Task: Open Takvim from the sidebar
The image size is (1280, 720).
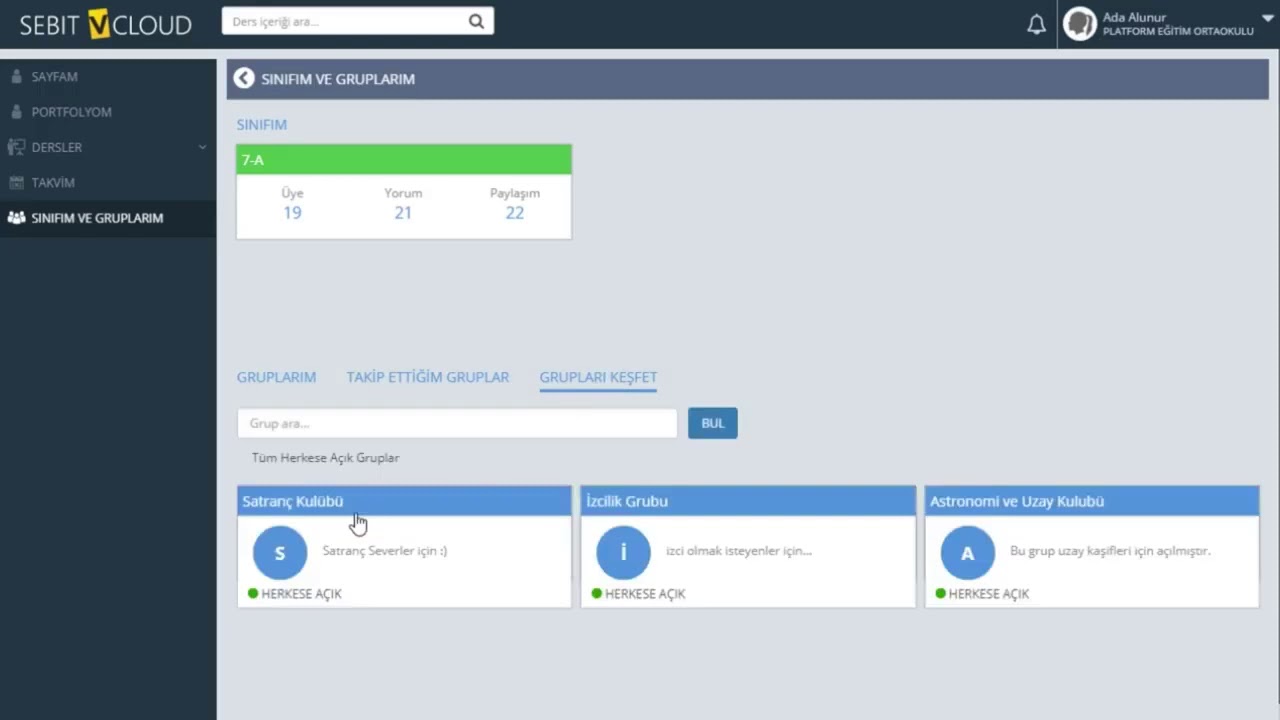Action: (53, 183)
